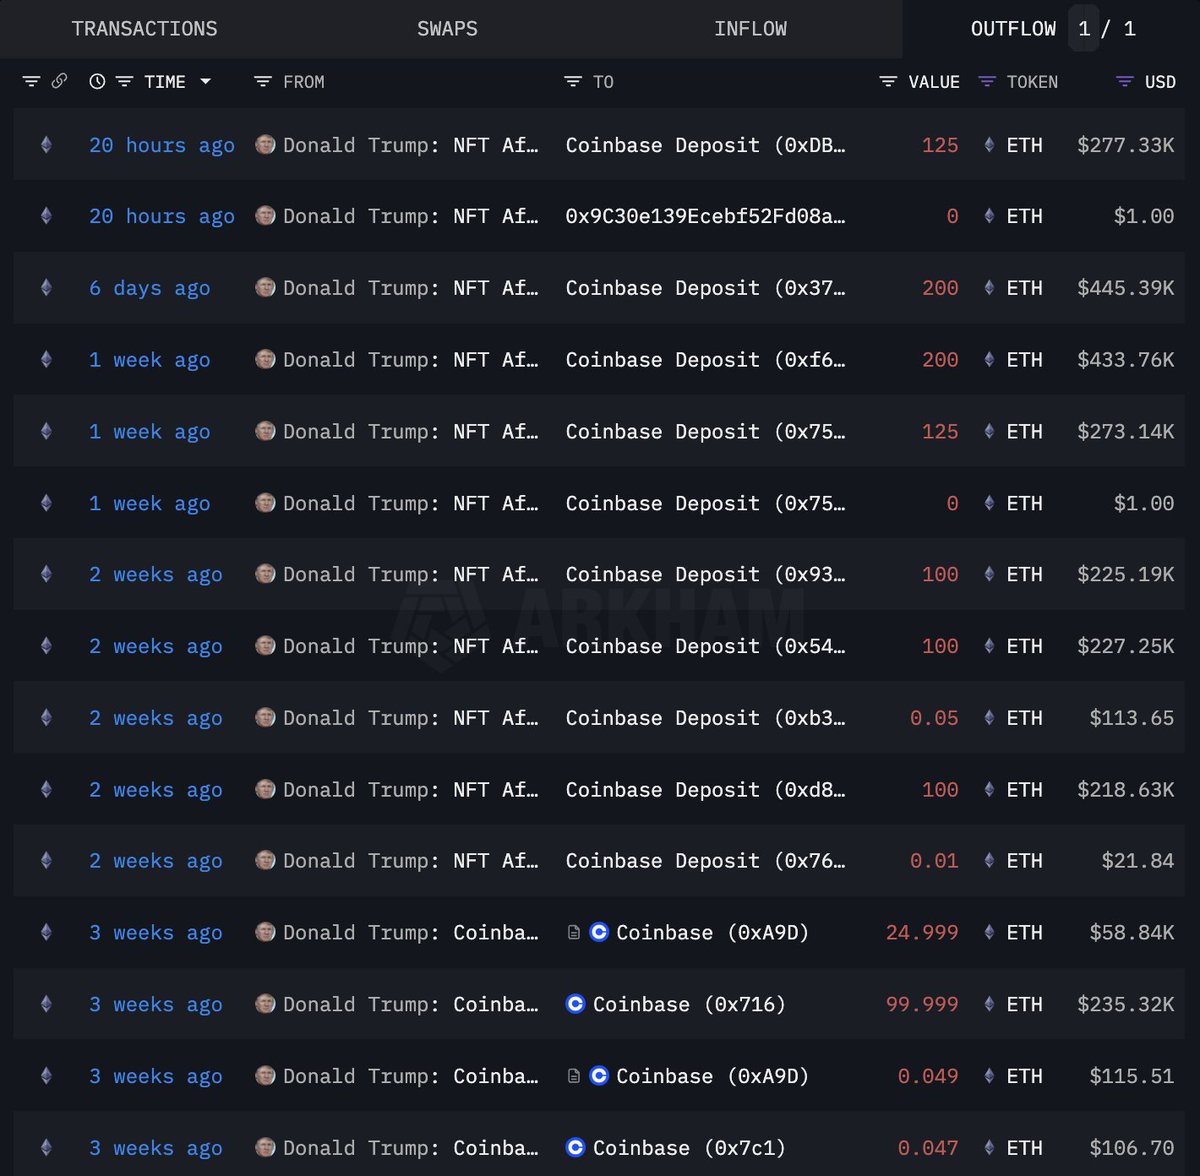This screenshot has width=1200, height=1176.
Task: Select the OUTFLOW tab
Action: (1013, 29)
